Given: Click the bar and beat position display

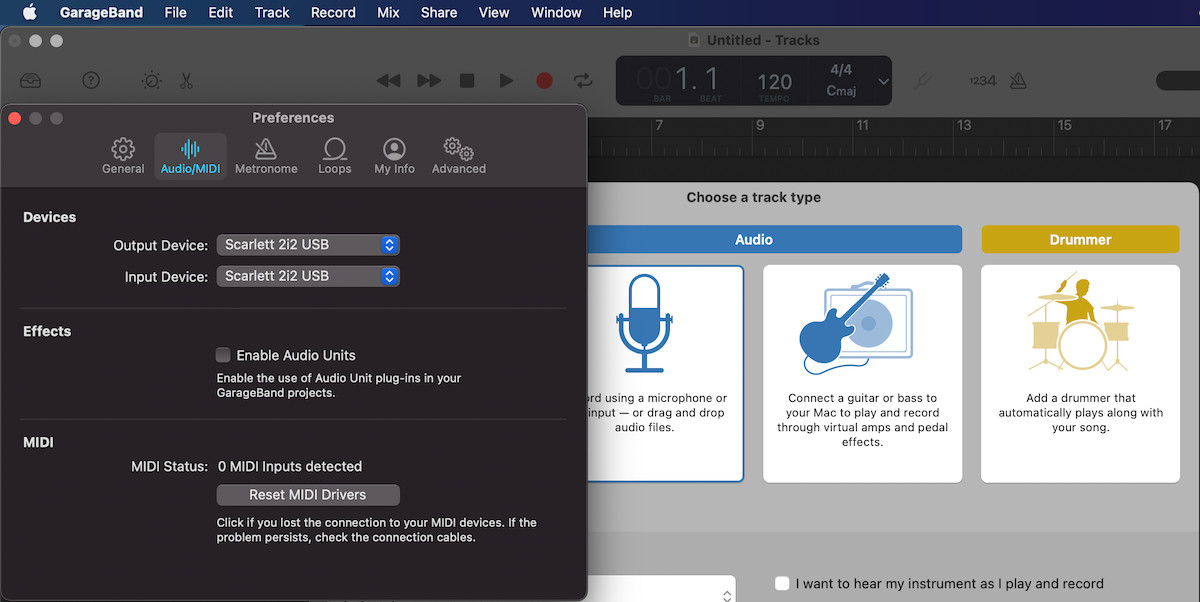Looking at the screenshot, I should click(678, 81).
